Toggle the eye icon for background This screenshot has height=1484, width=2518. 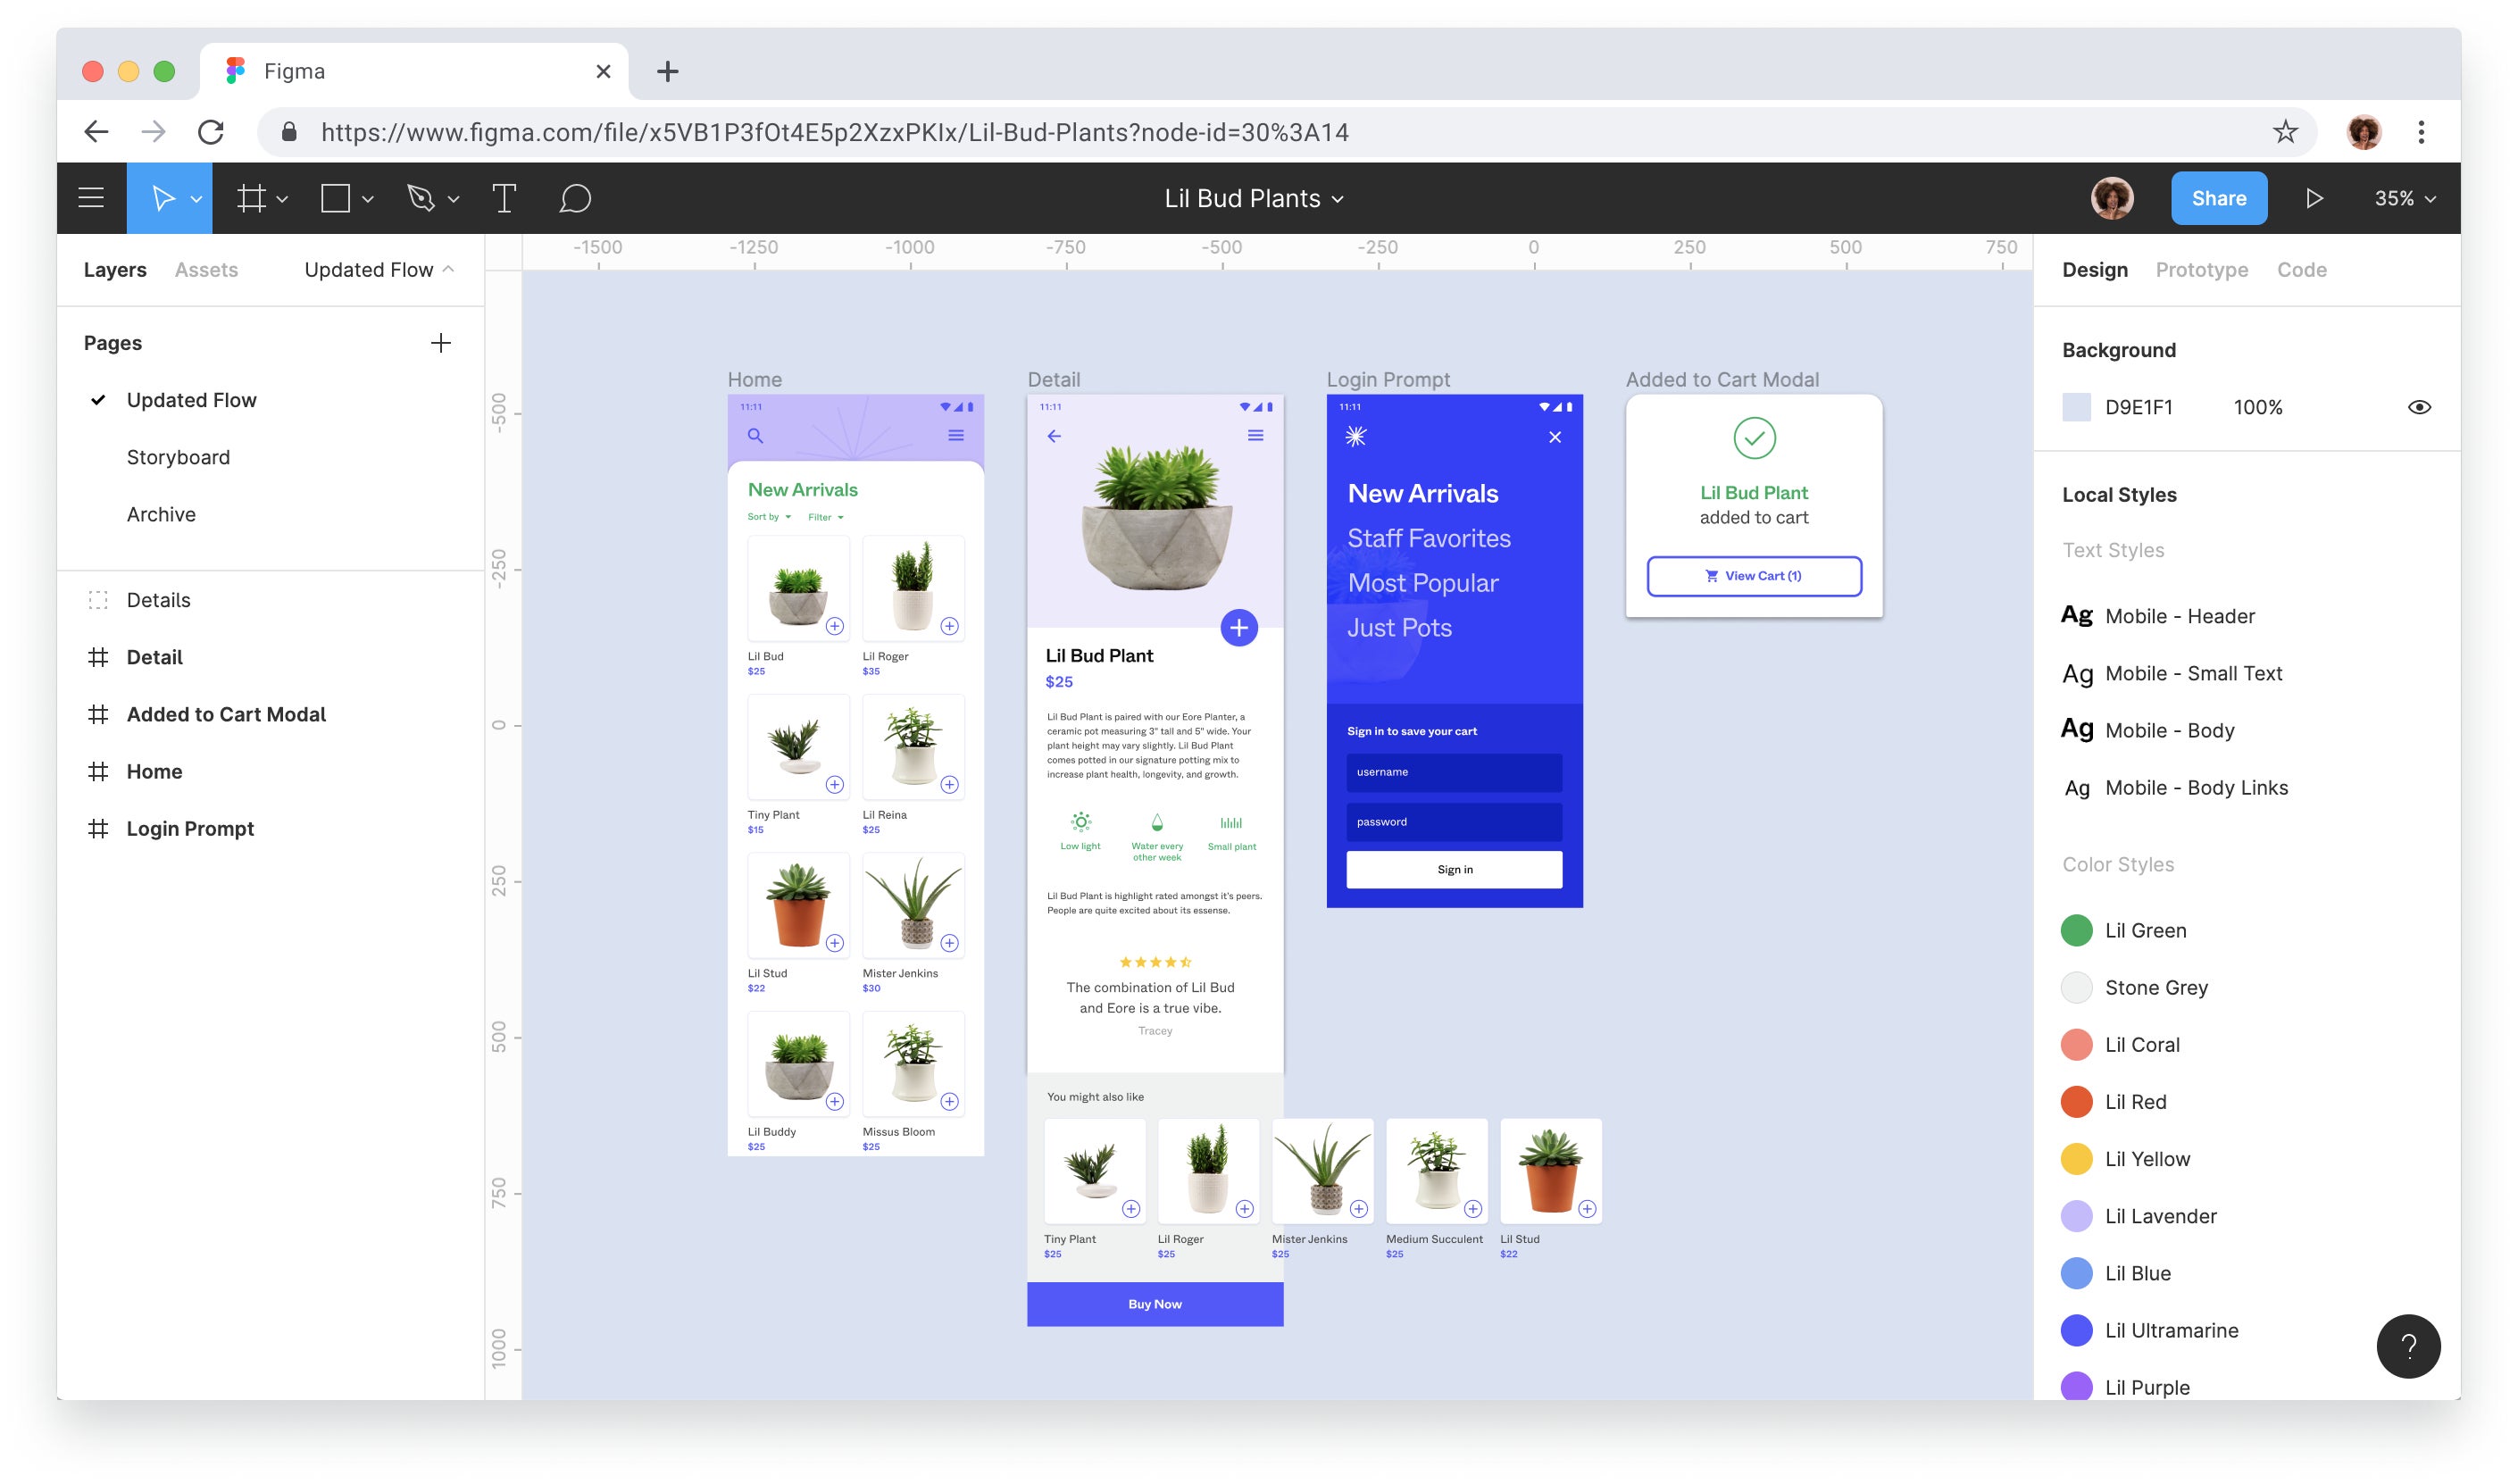(x=2419, y=408)
